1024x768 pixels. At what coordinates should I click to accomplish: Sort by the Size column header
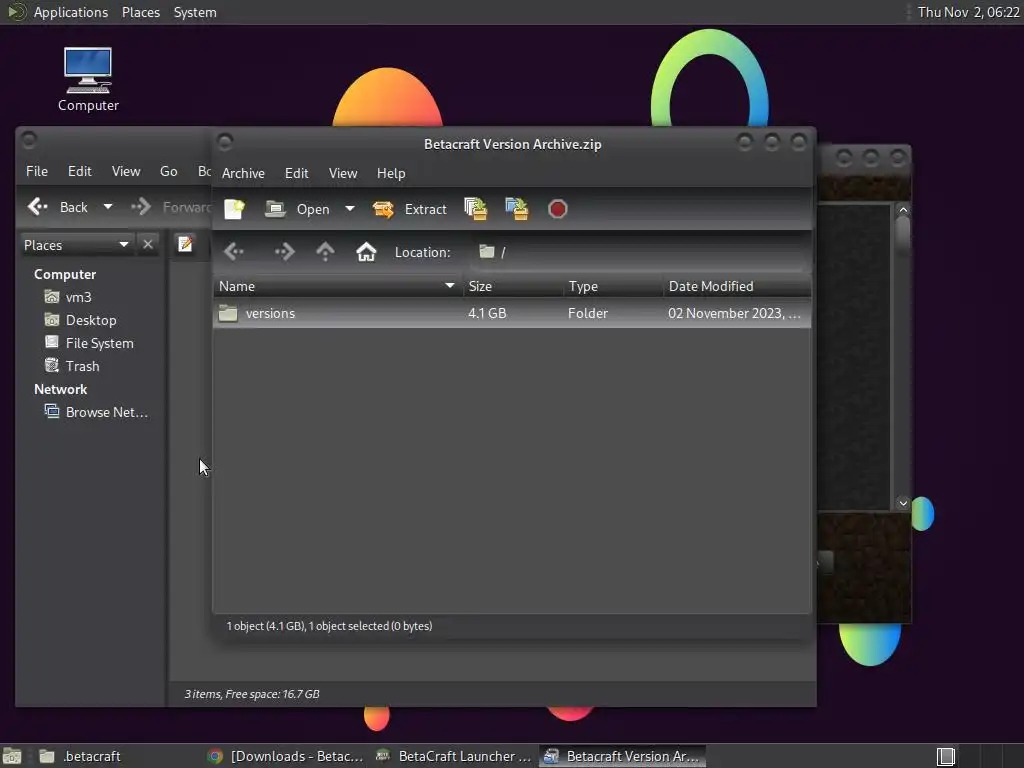point(513,286)
